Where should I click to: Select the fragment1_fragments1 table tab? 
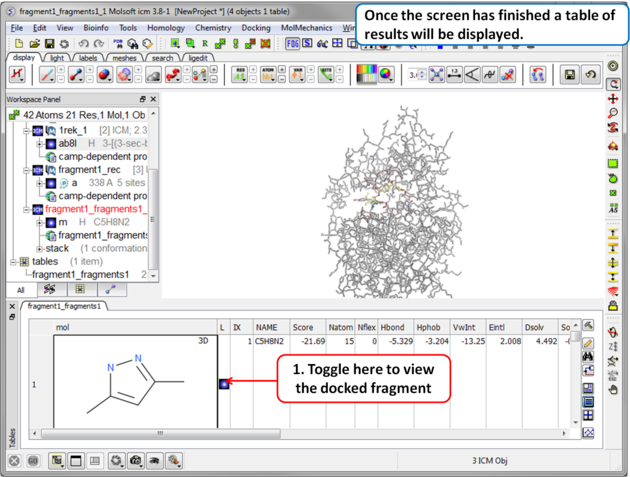click(65, 306)
